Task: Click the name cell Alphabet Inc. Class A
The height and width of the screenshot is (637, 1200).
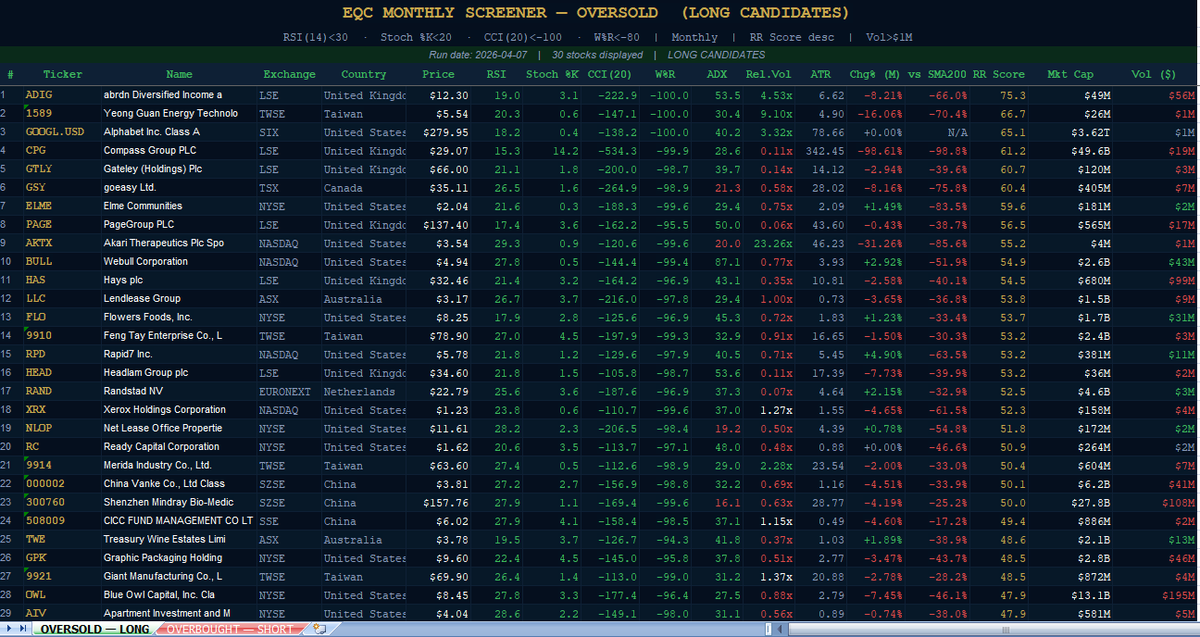Action: pos(179,132)
